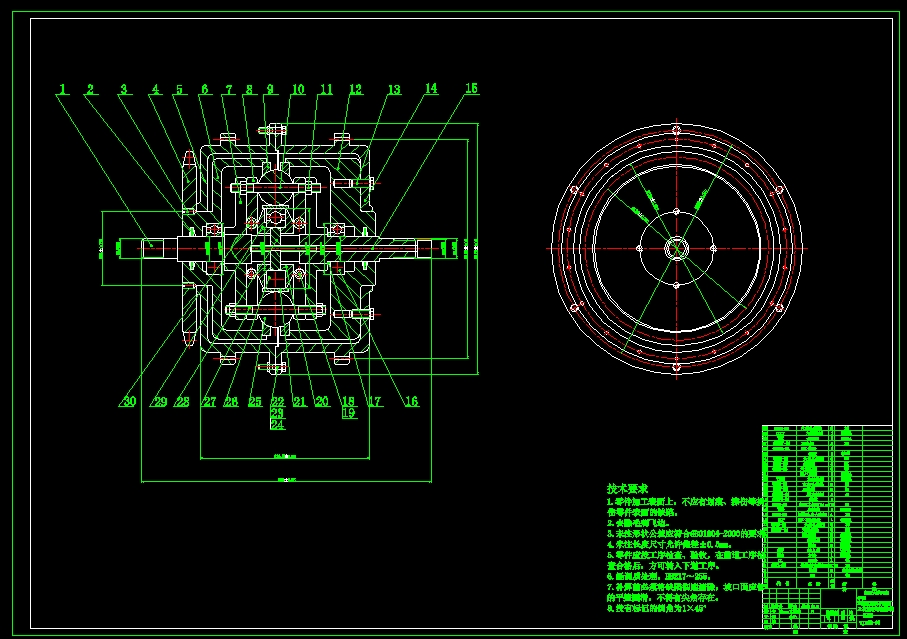Screen dimensions: 907x639
Task: Click part callout number 10
Action: coord(298,89)
